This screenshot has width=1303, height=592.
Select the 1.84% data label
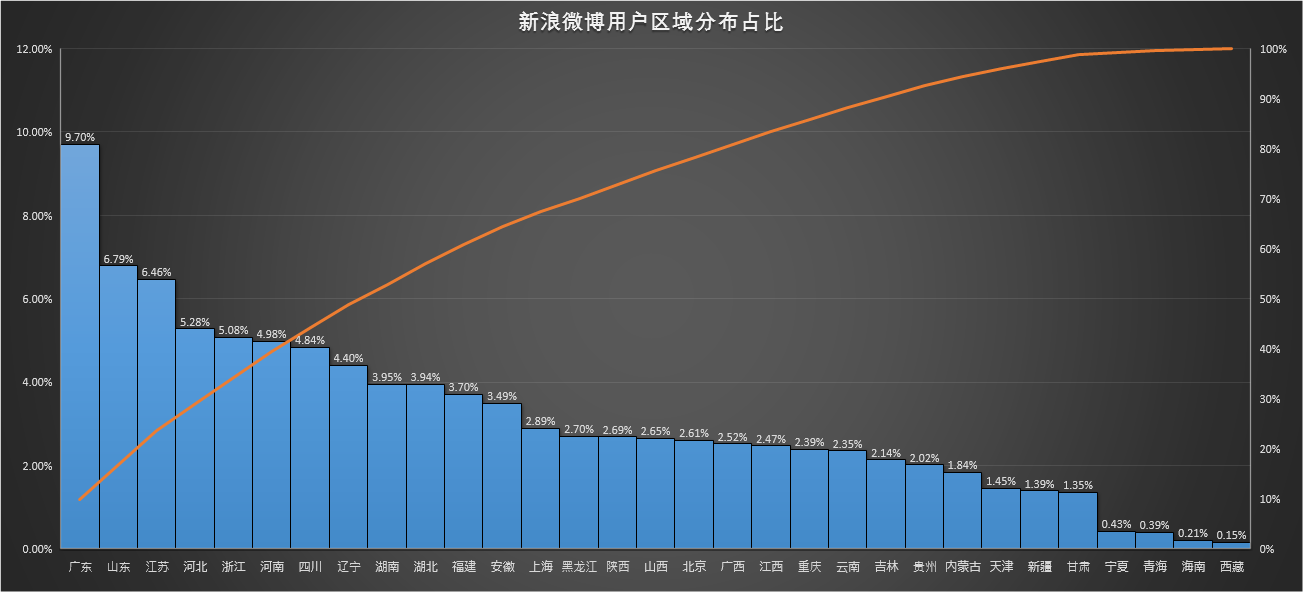[963, 465]
